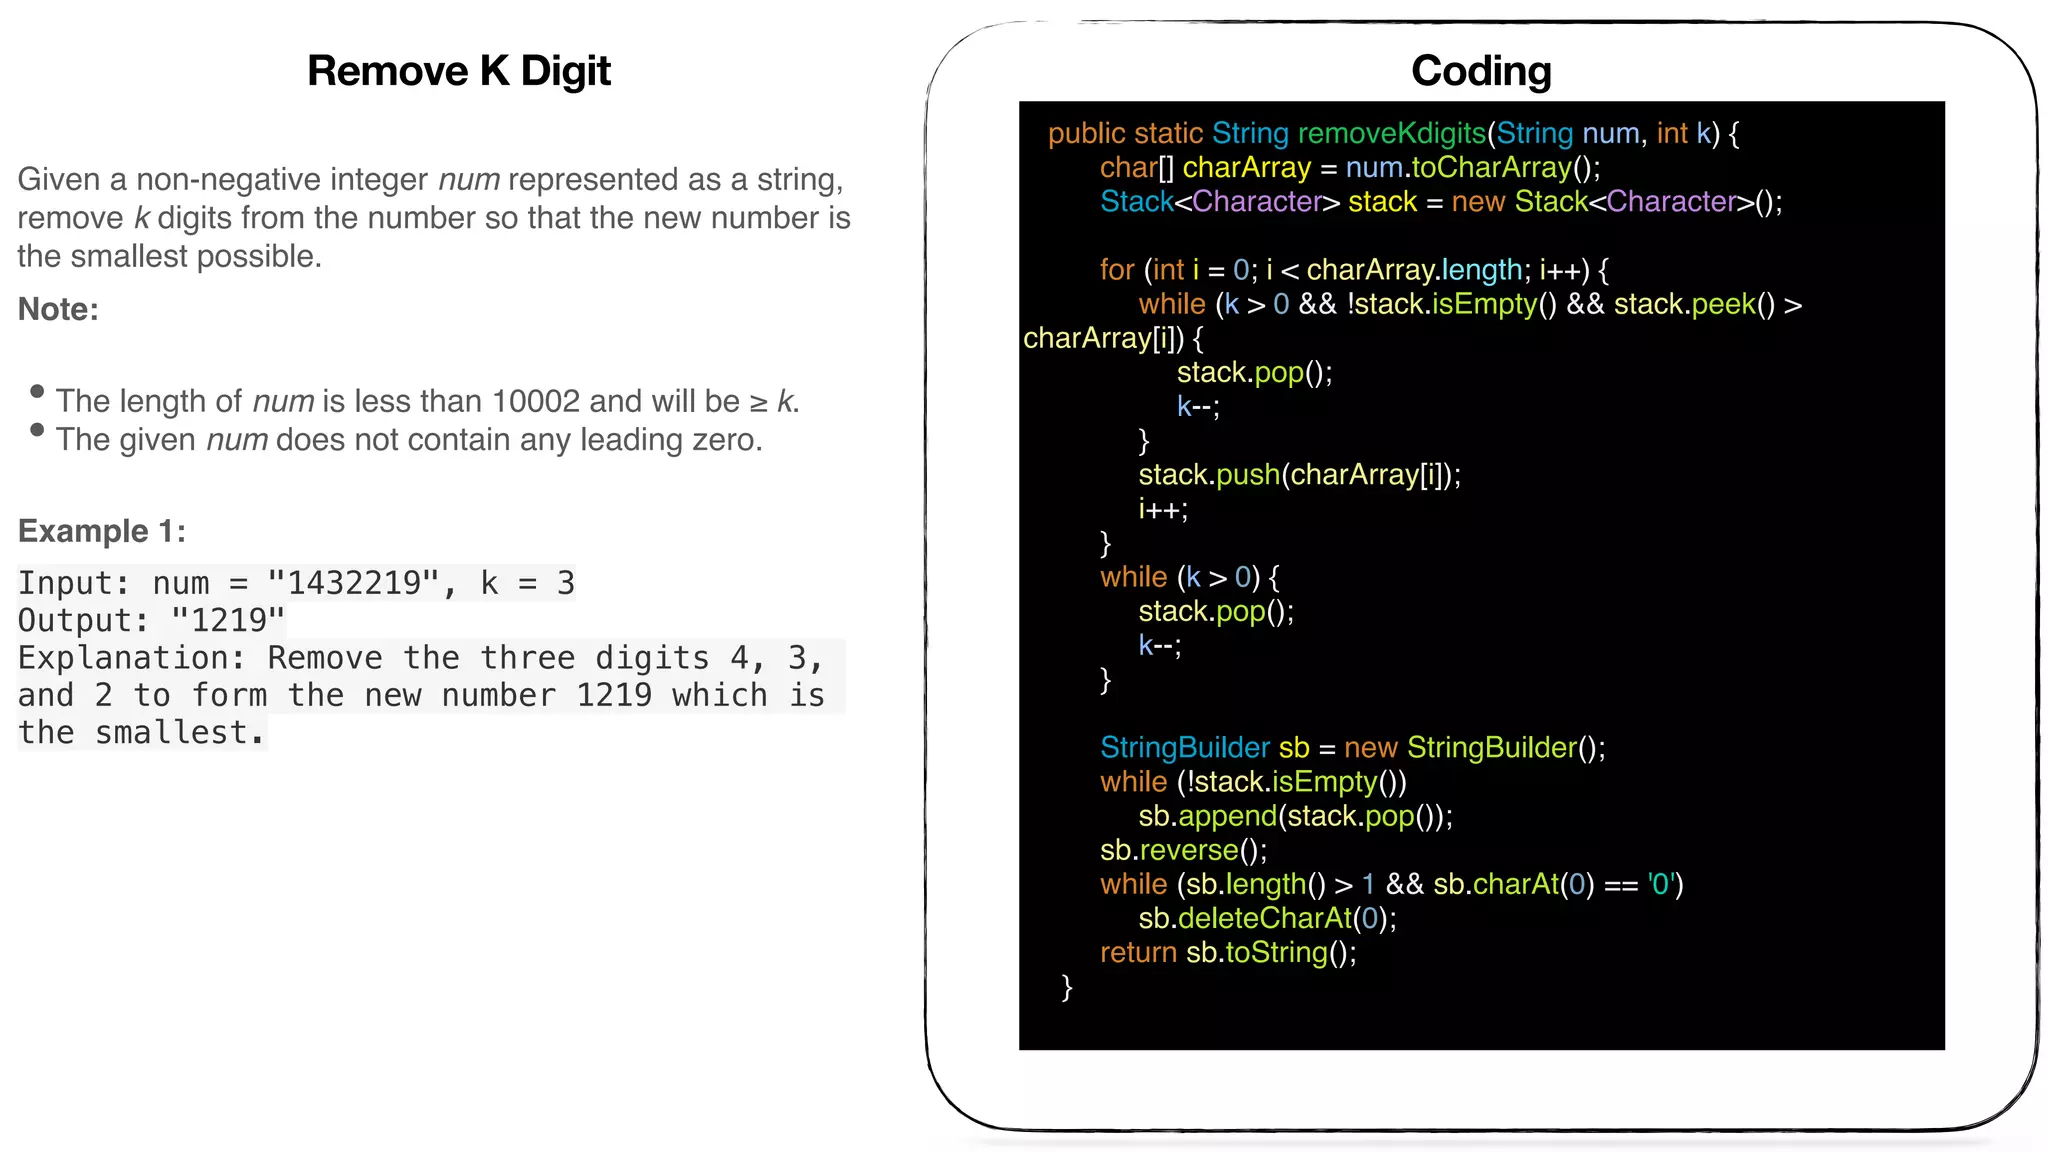Click the 'while (sb.length() > 1' line
The height and width of the screenshot is (1152, 2048).
point(1391,884)
